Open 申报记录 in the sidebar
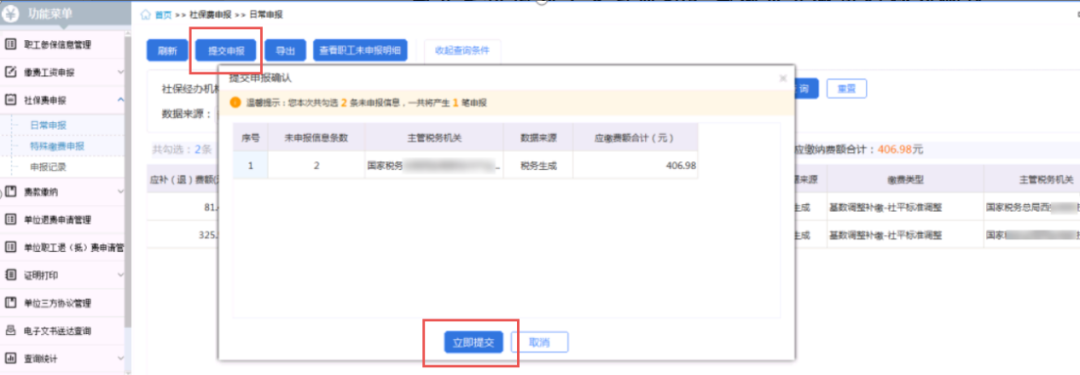 coord(48,167)
